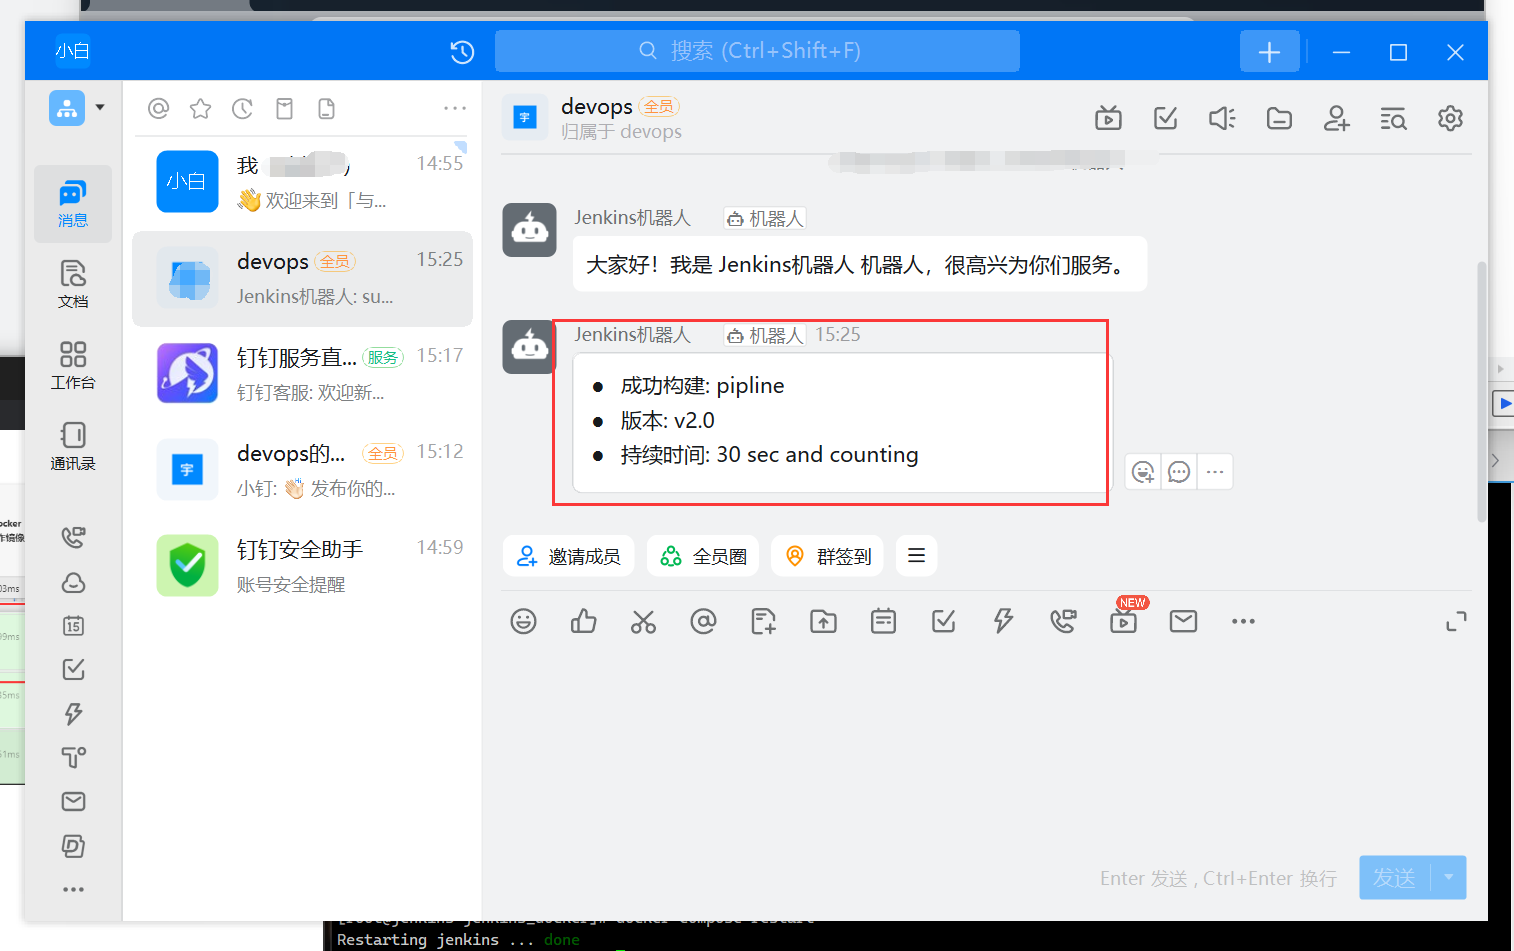Image resolution: width=1514 pixels, height=951 pixels.
Task: Open the 通讯录 contacts tab
Action: 73,446
